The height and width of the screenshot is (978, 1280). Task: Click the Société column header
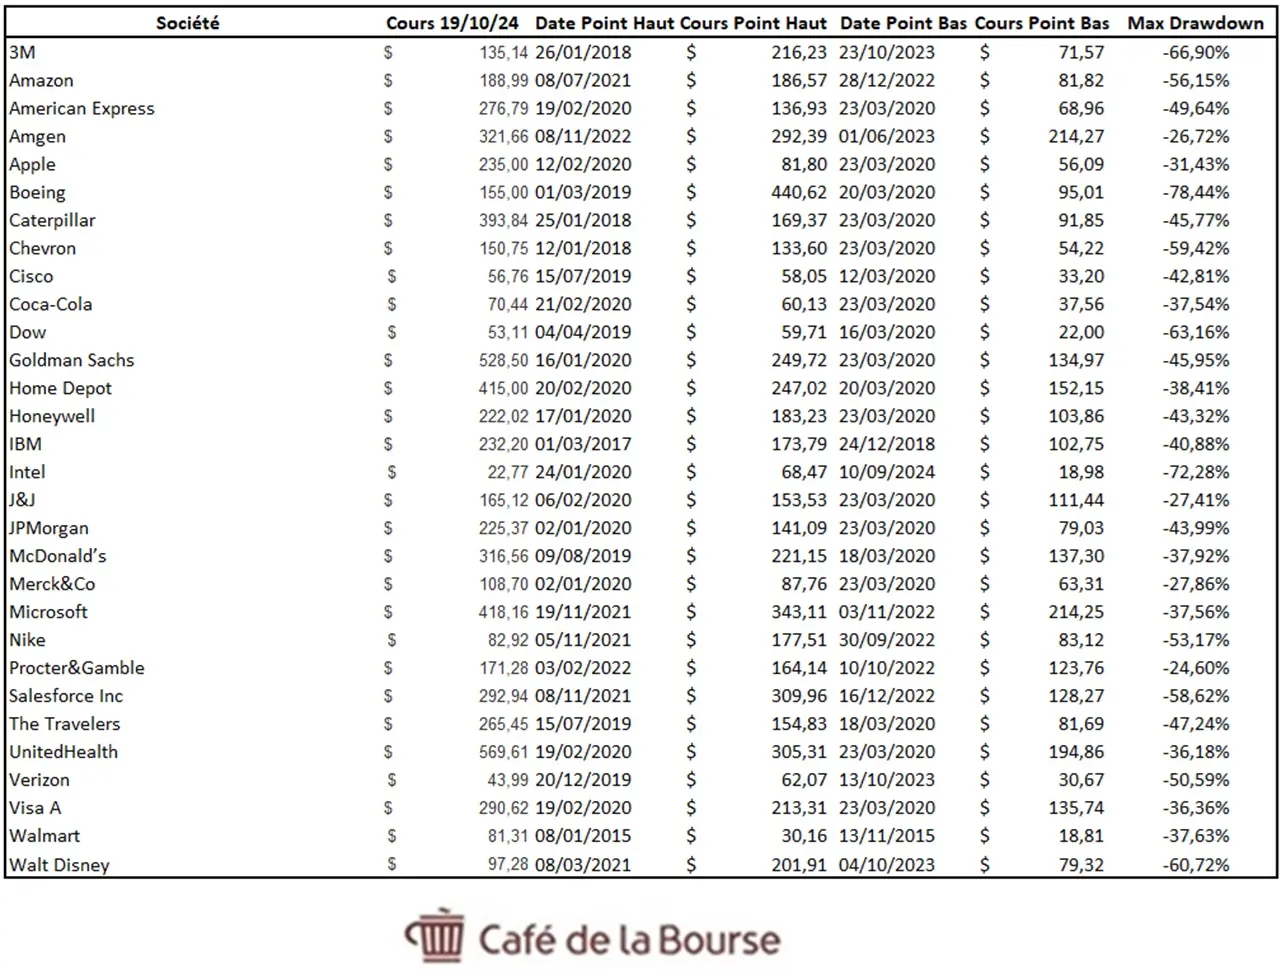[x=188, y=23]
